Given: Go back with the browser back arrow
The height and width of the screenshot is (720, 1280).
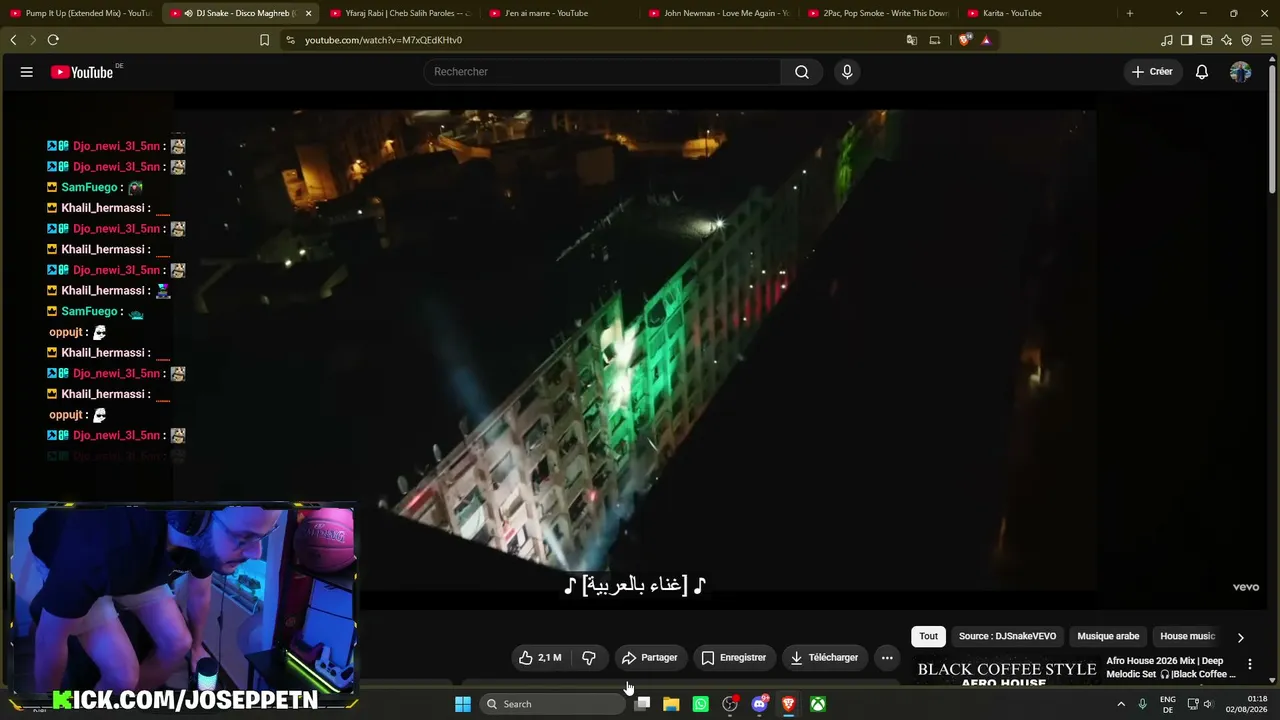Looking at the screenshot, I should tap(13, 40).
